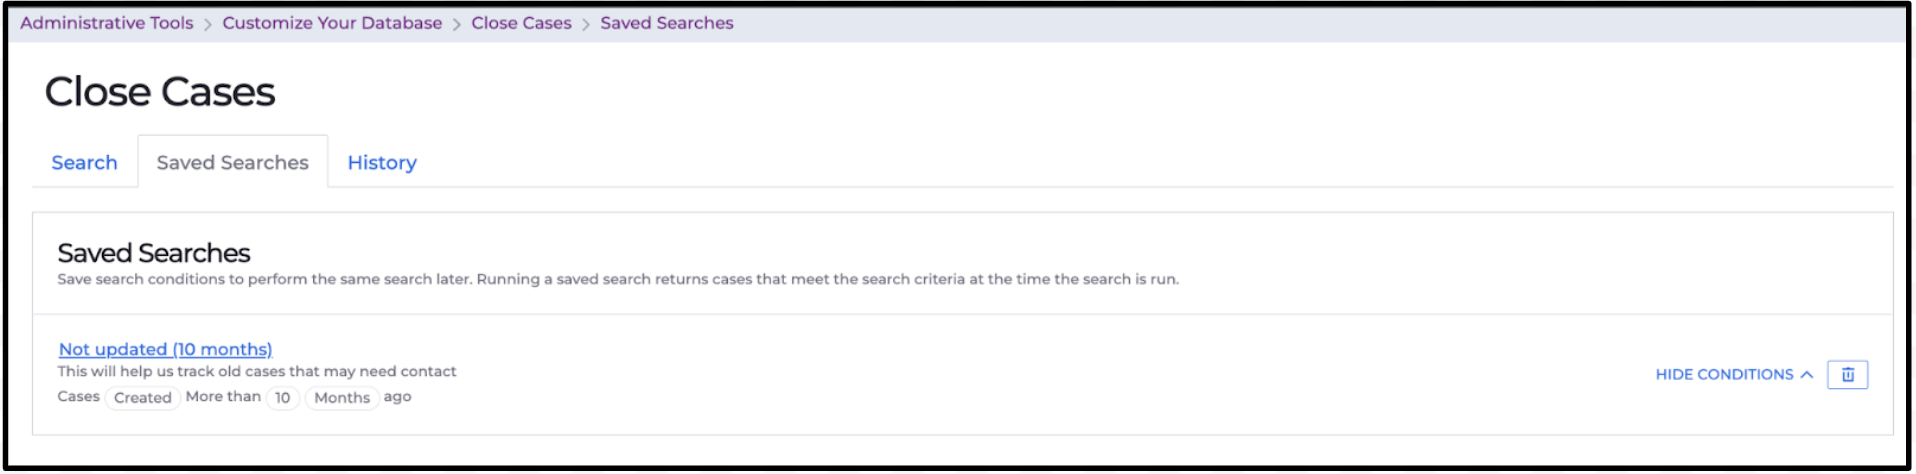Viewport: 1916px width, 474px height.
Task: Select the Saved Searches tab
Action: point(232,163)
